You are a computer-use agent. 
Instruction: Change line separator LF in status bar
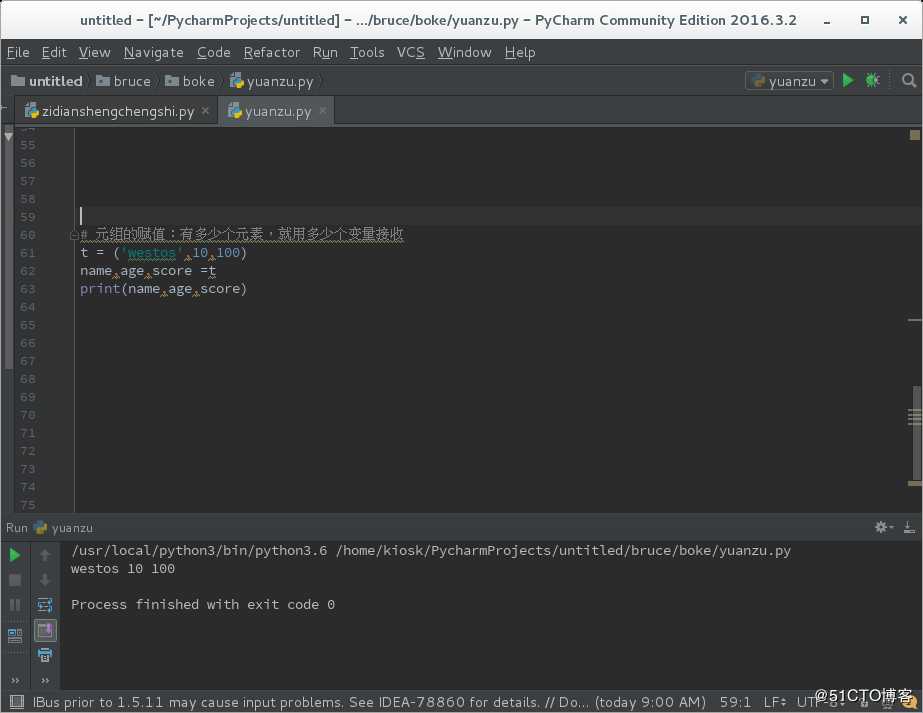tap(775, 702)
